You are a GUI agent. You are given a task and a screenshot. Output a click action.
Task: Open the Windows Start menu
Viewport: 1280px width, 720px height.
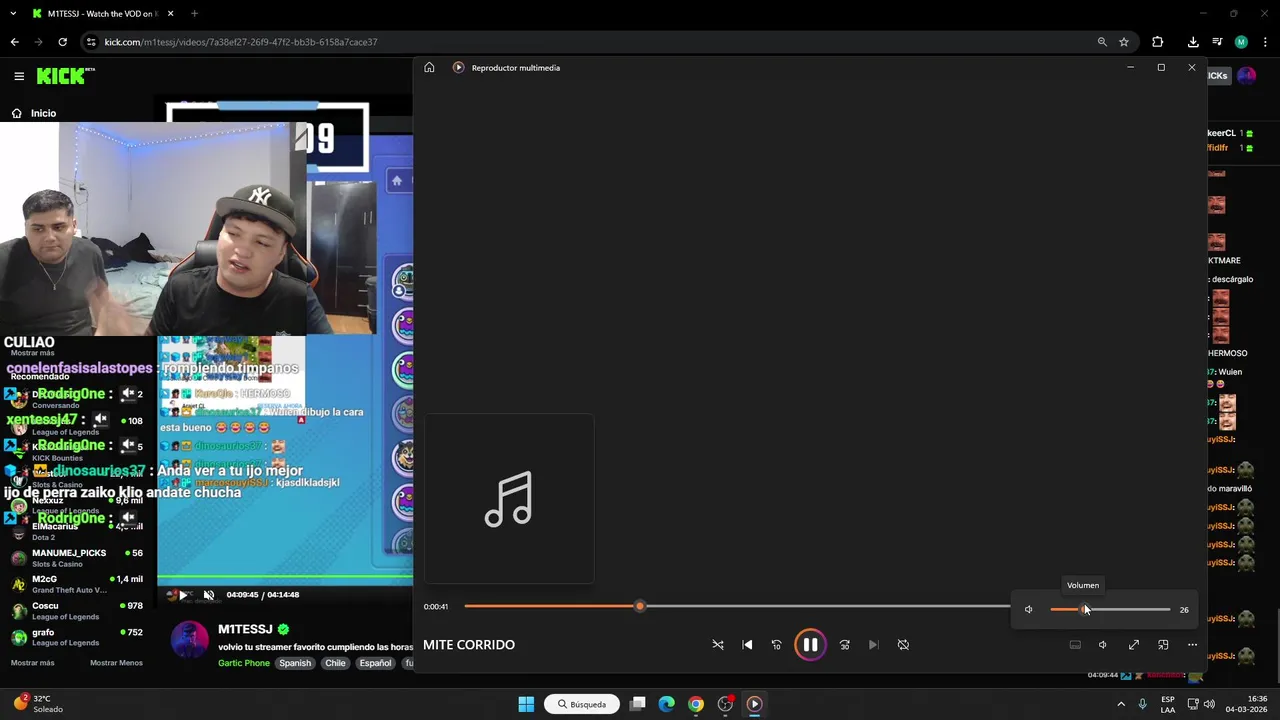coord(526,704)
